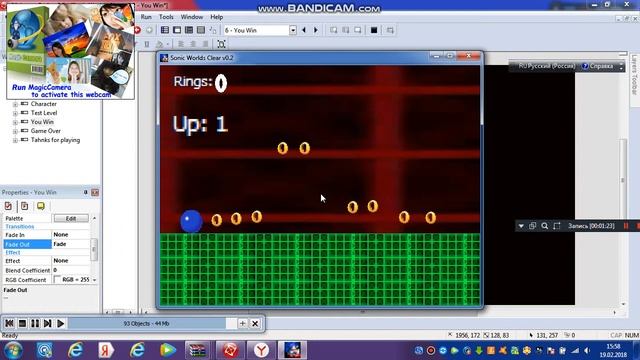This screenshot has width=640, height=360.
Task: Step to next frame in playback bar
Action: click(48, 323)
